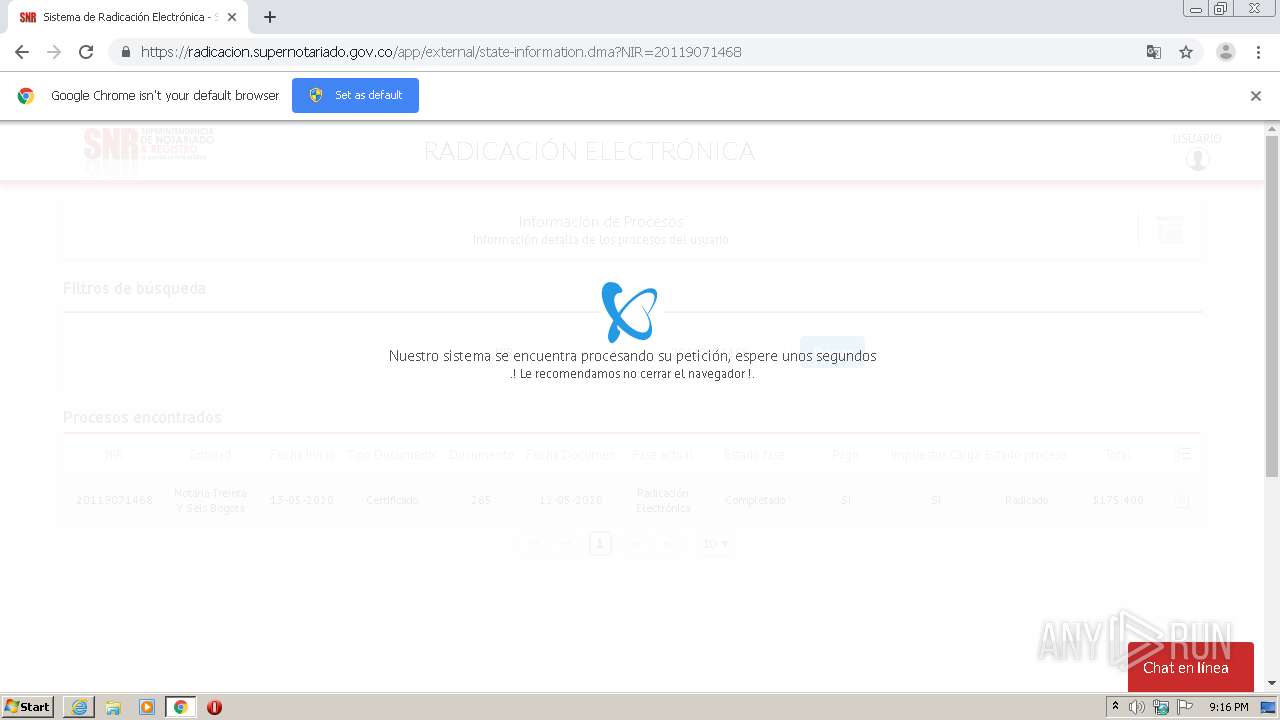Dismiss the default browser notification bar

click(1255, 96)
